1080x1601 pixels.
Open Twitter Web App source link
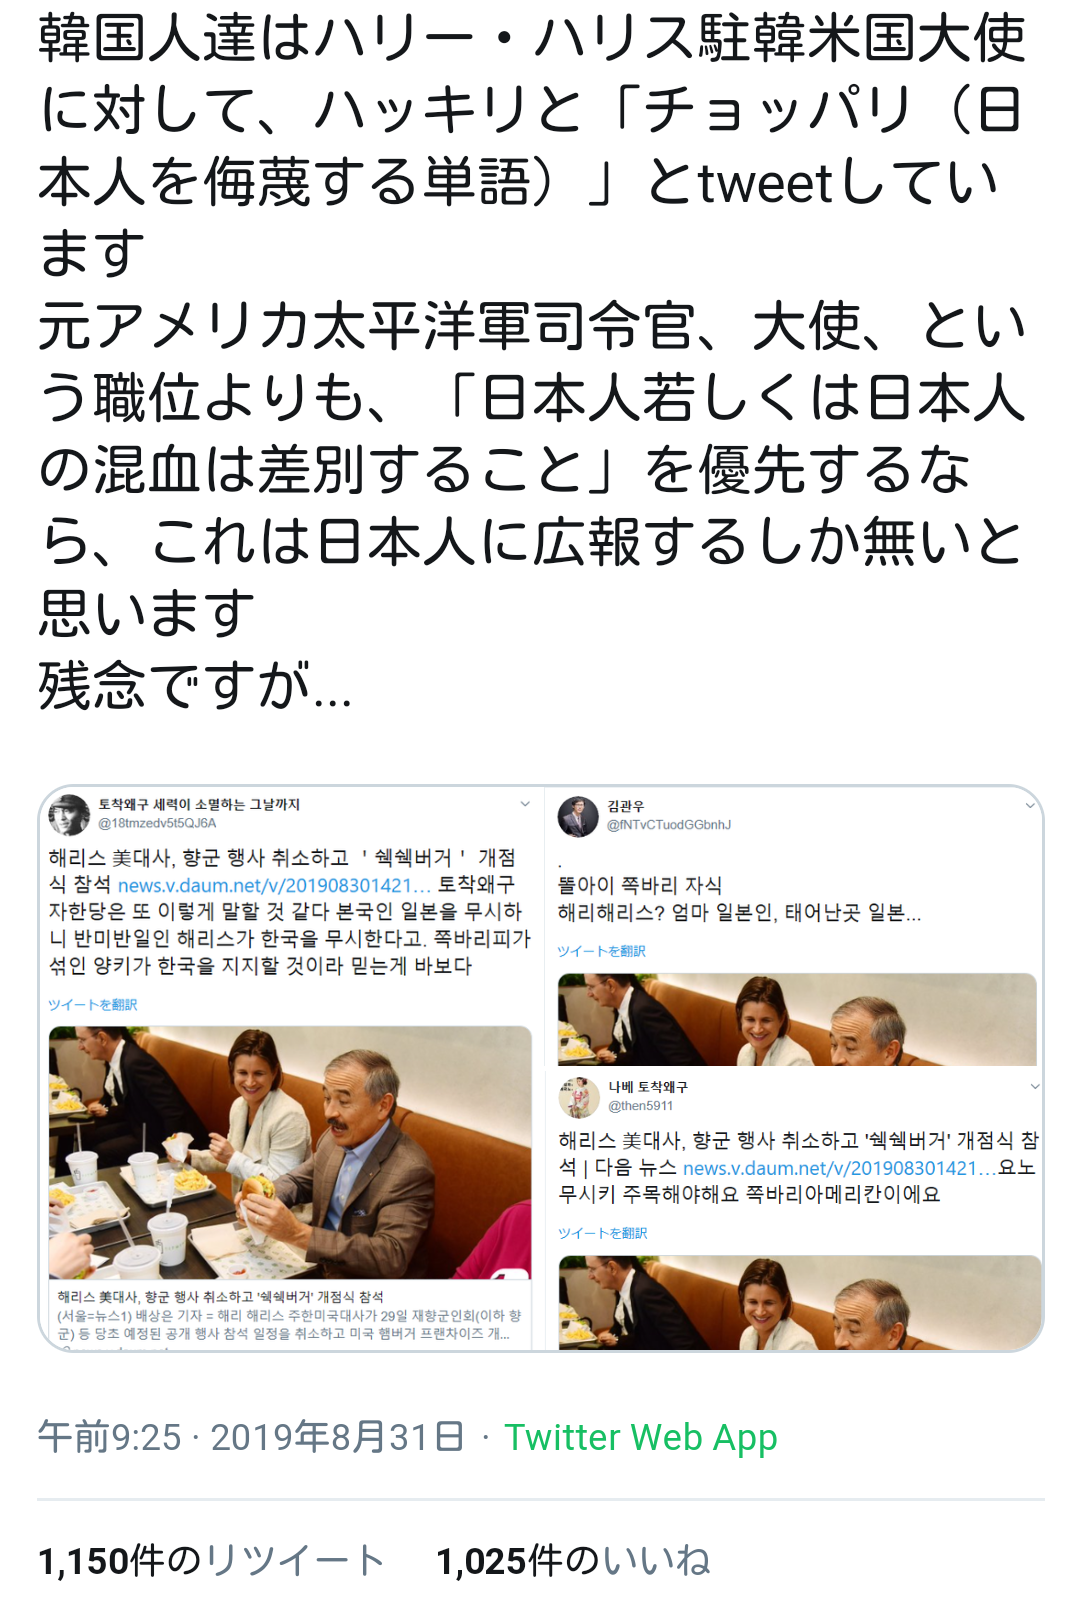tap(641, 1437)
